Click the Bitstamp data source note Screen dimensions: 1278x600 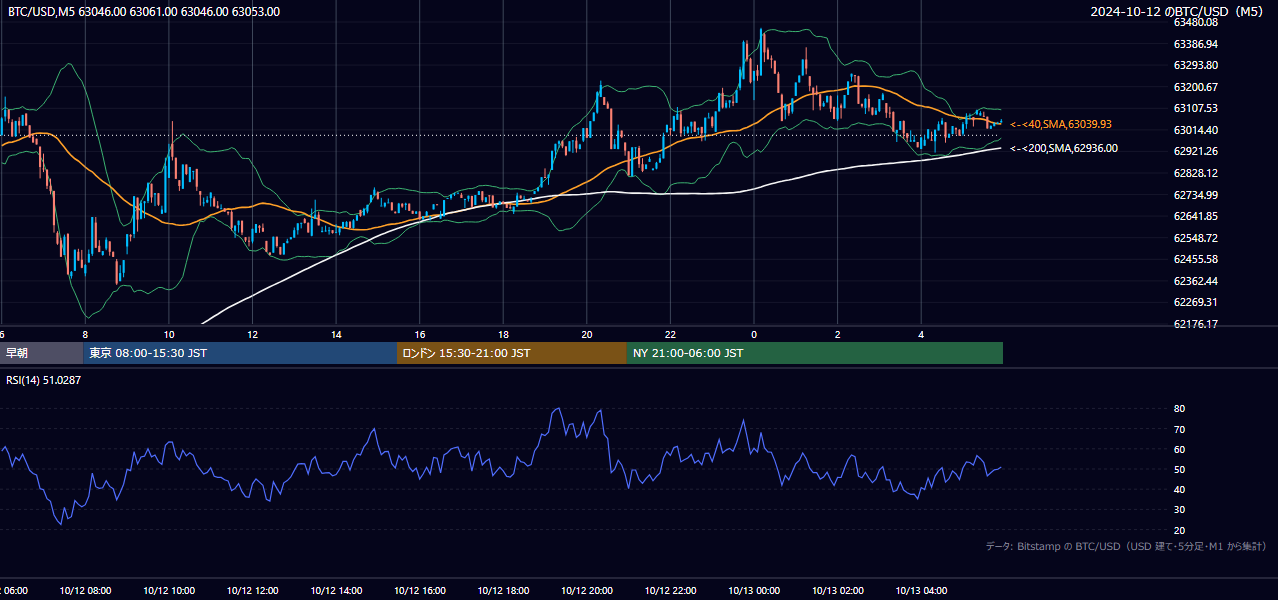click(1126, 546)
